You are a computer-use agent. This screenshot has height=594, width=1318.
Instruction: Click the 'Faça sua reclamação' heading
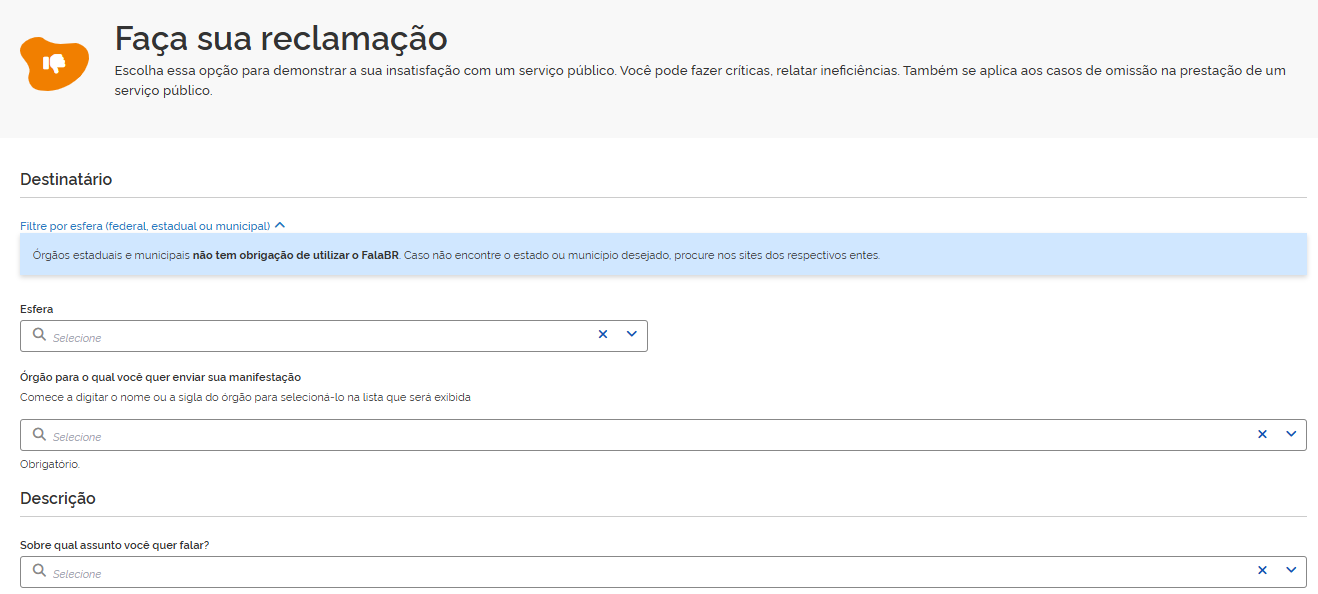(x=280, y=38)
